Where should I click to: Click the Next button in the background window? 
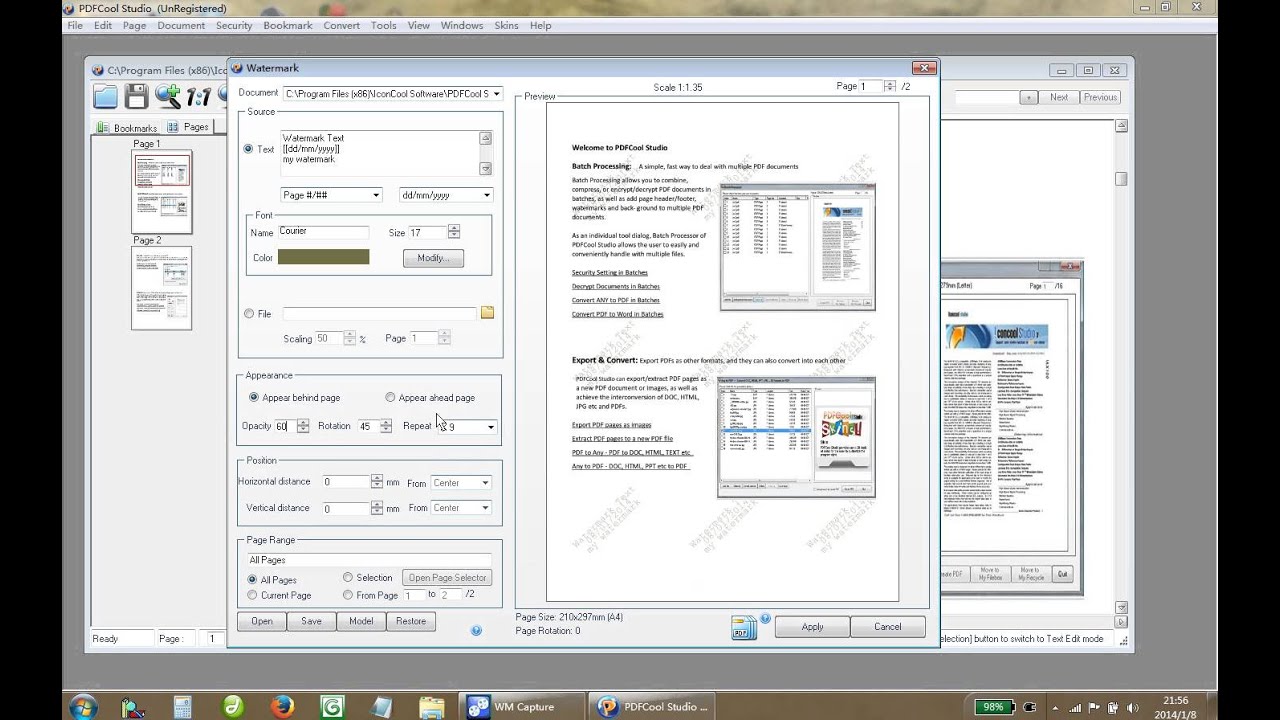[1059, 97]
